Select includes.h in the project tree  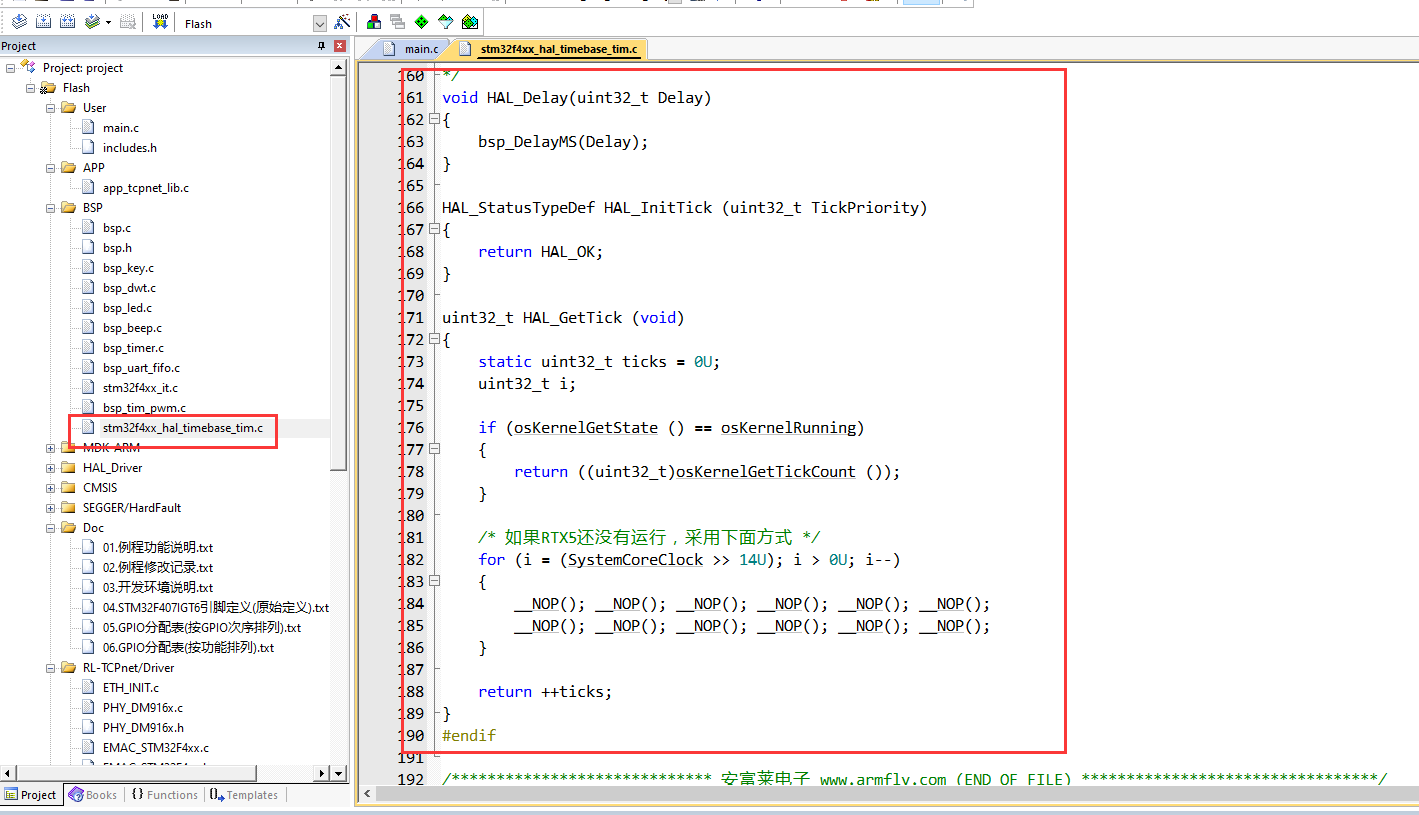[129, 148]
